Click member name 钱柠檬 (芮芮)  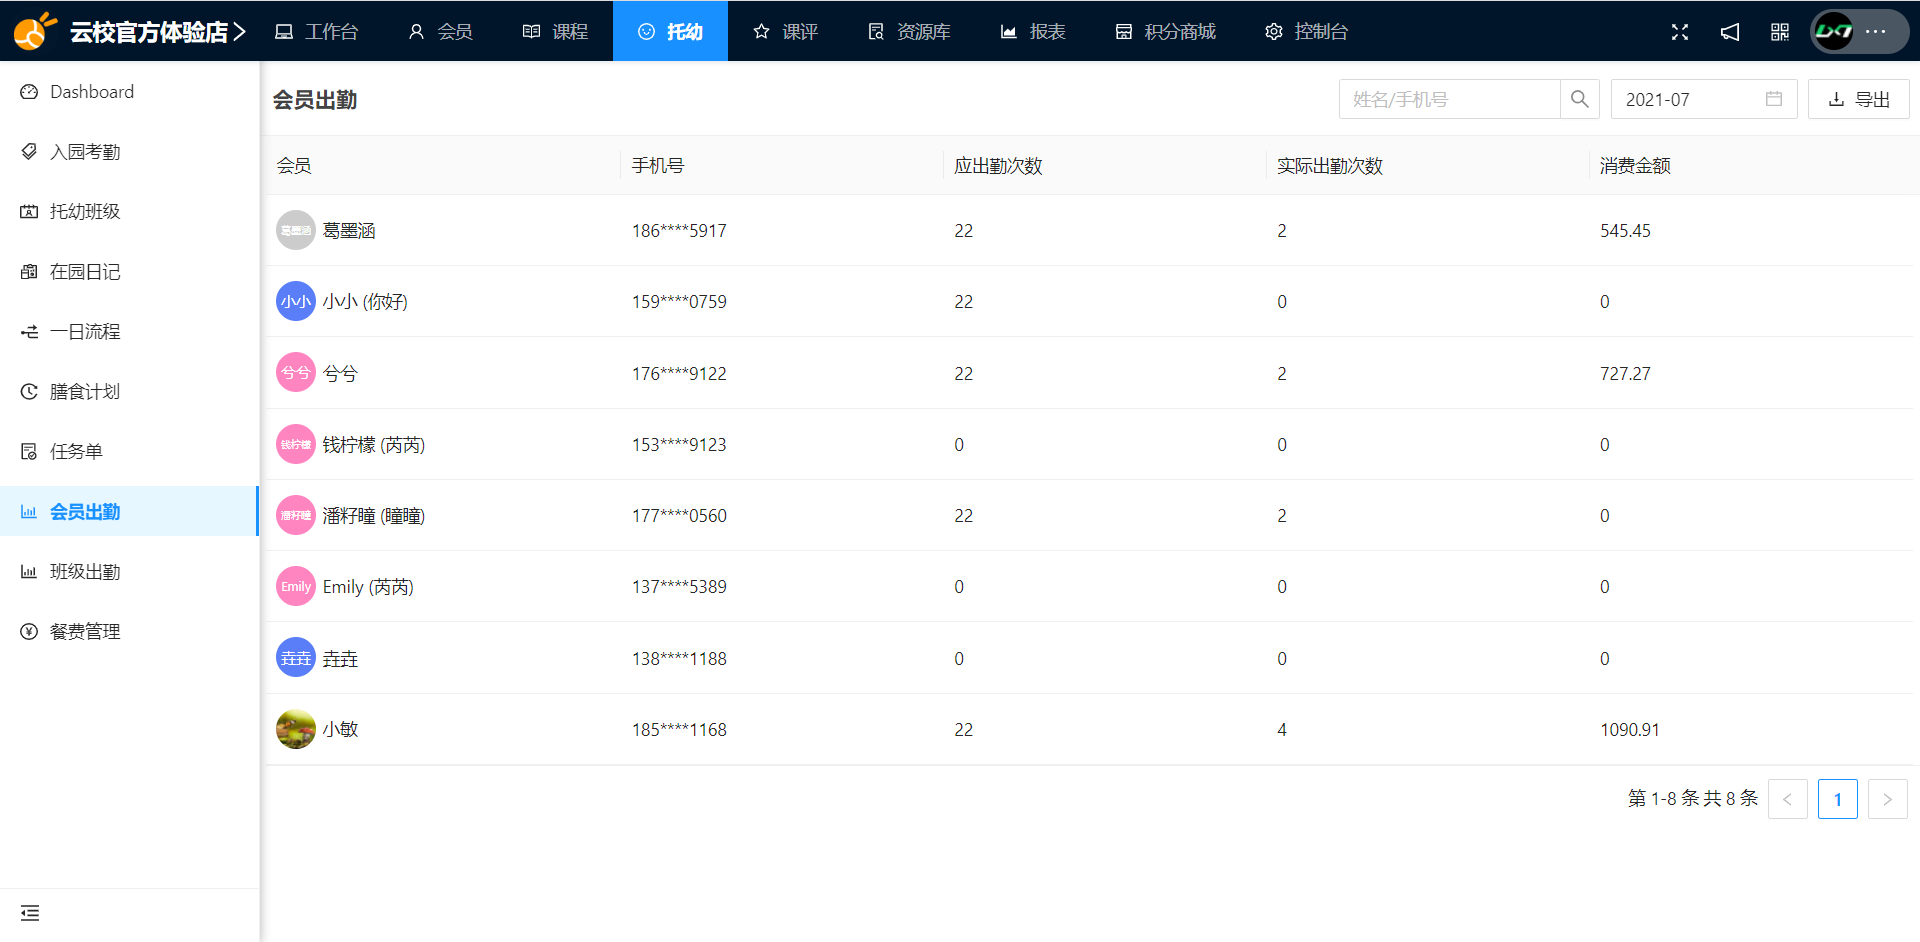pyautogui.click(x=374, y=445)
